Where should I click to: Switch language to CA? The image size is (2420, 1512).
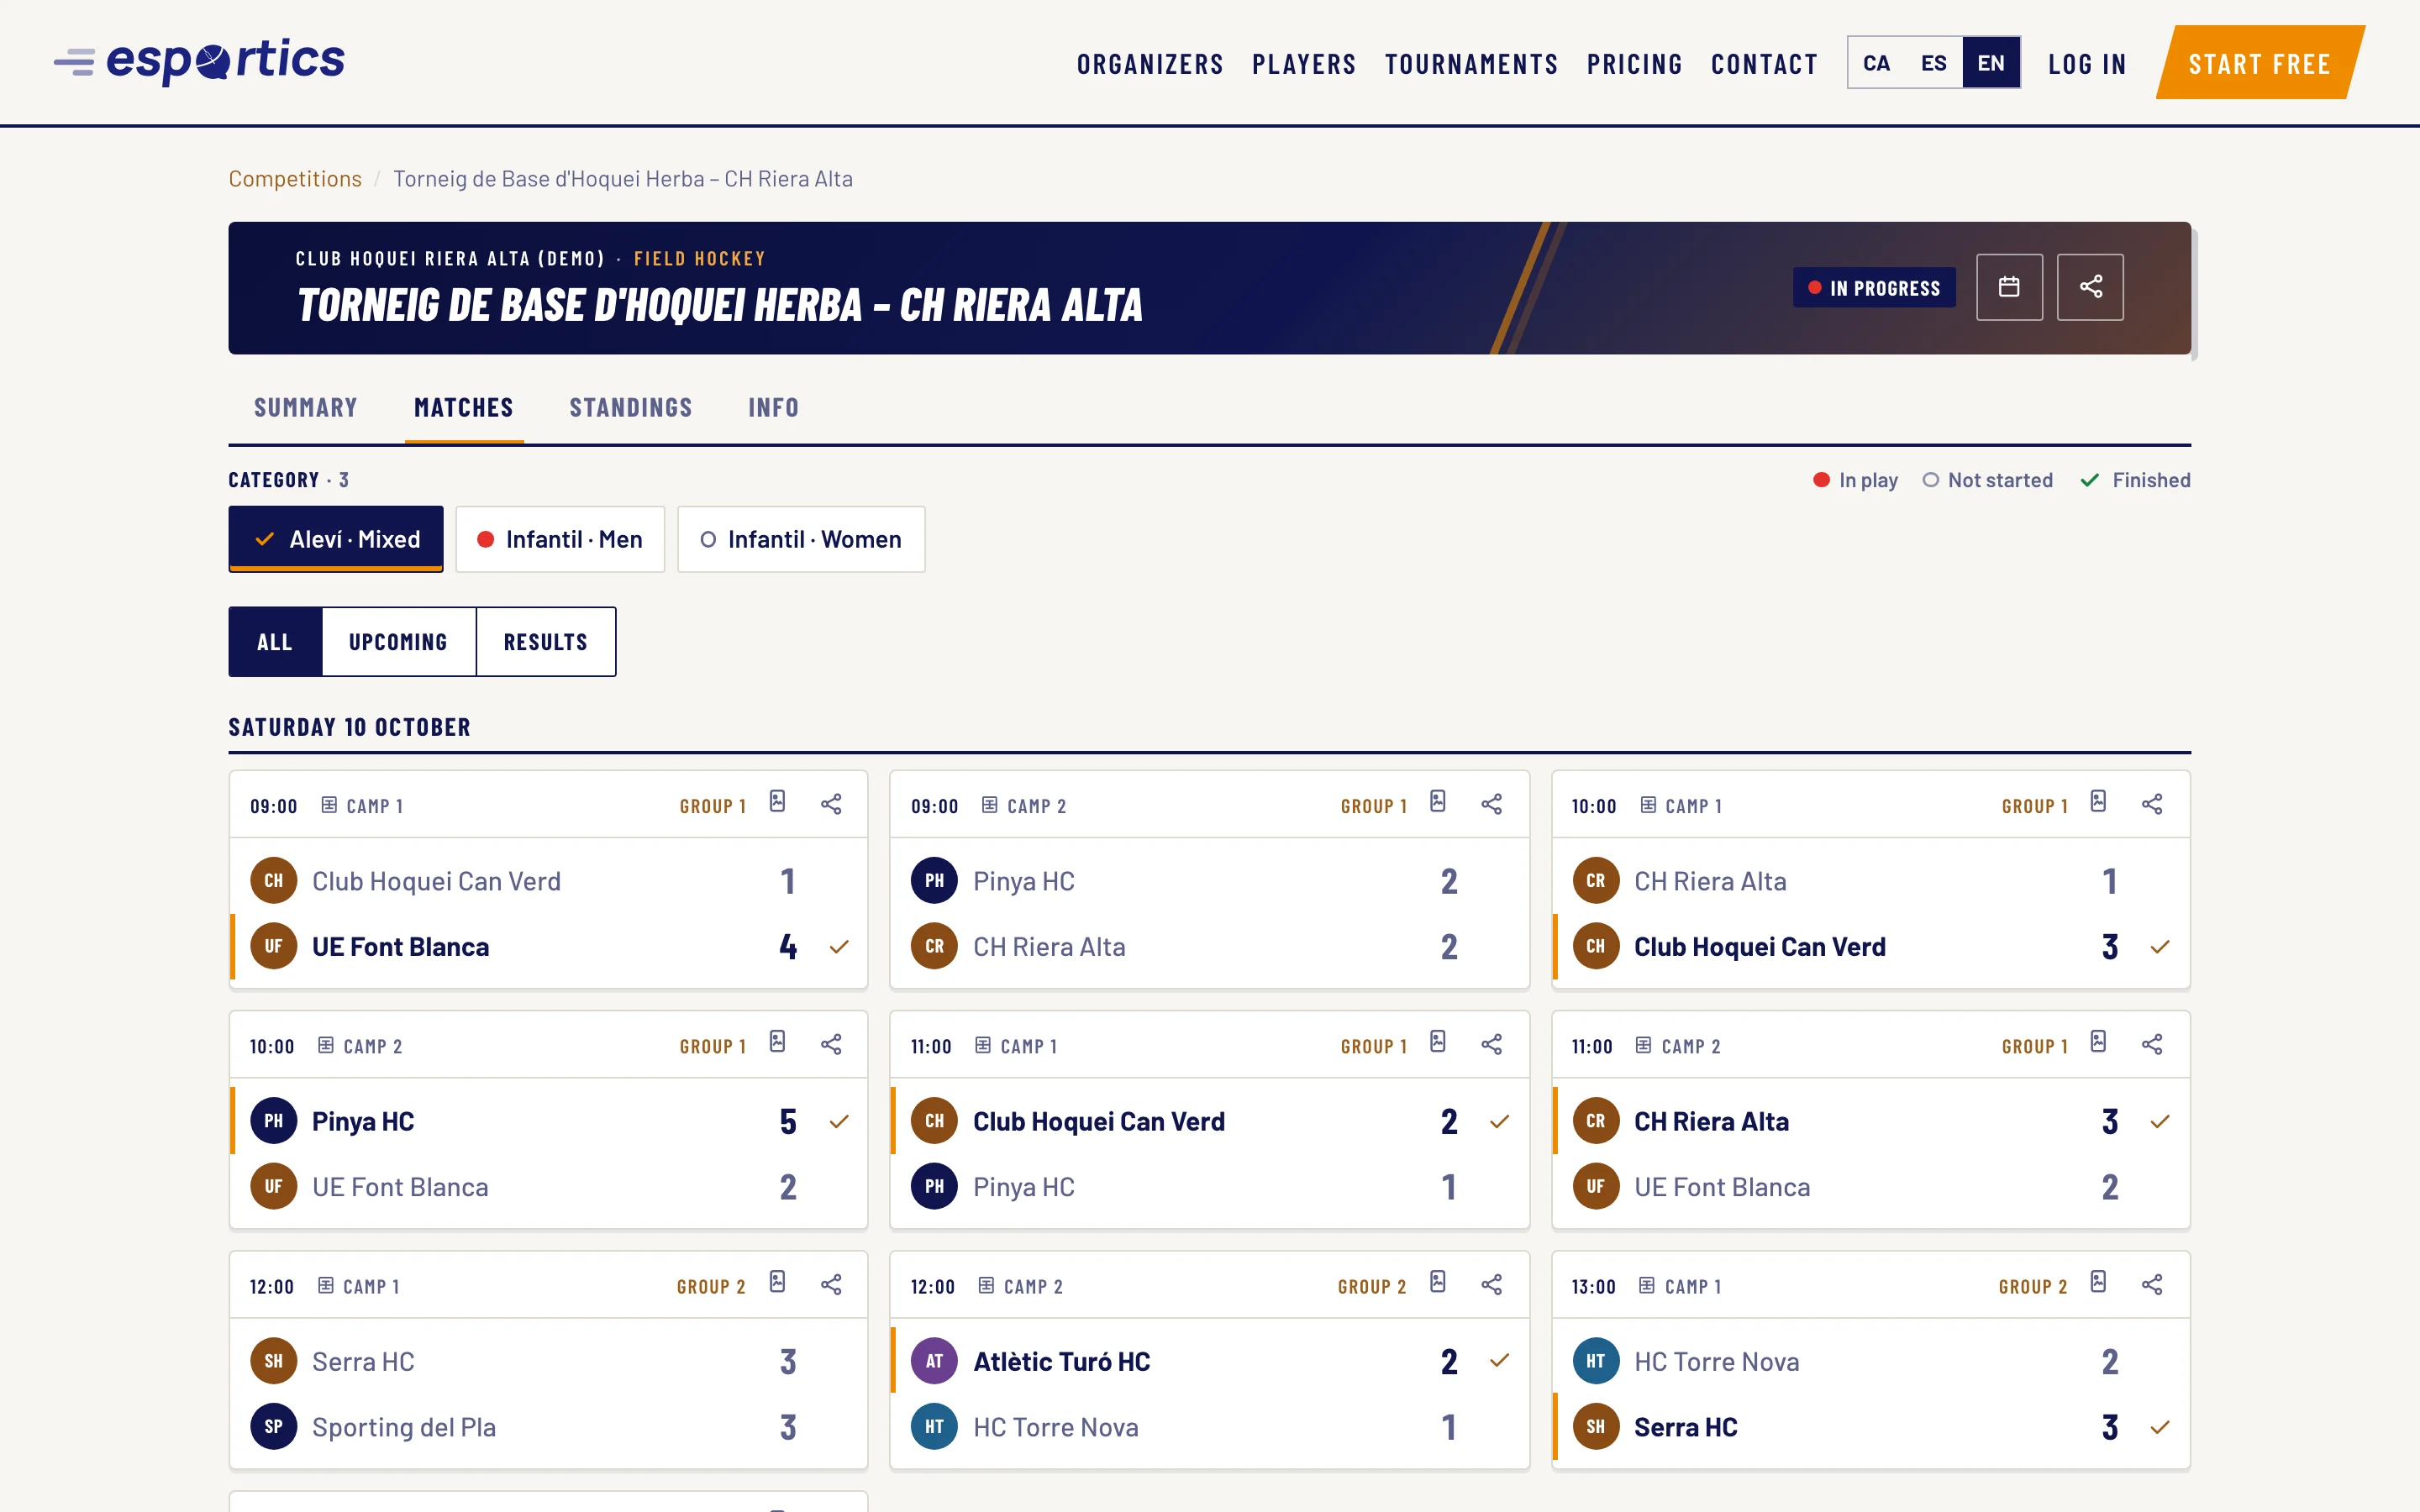(1877, 63)
